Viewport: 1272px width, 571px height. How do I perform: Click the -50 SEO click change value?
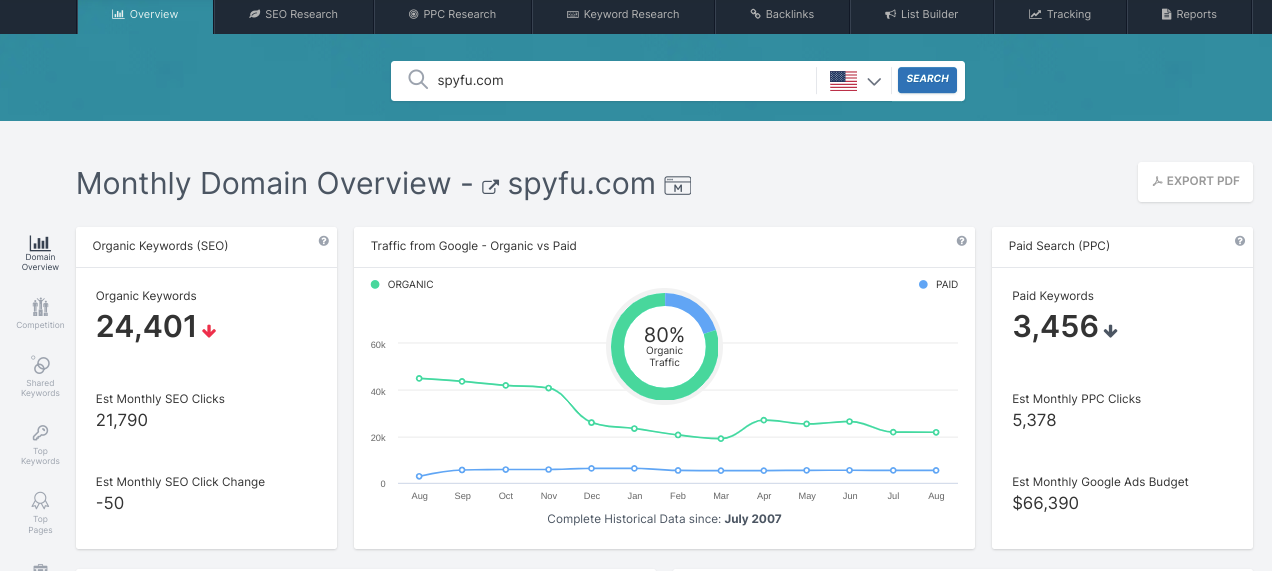(x=110, y=503)
